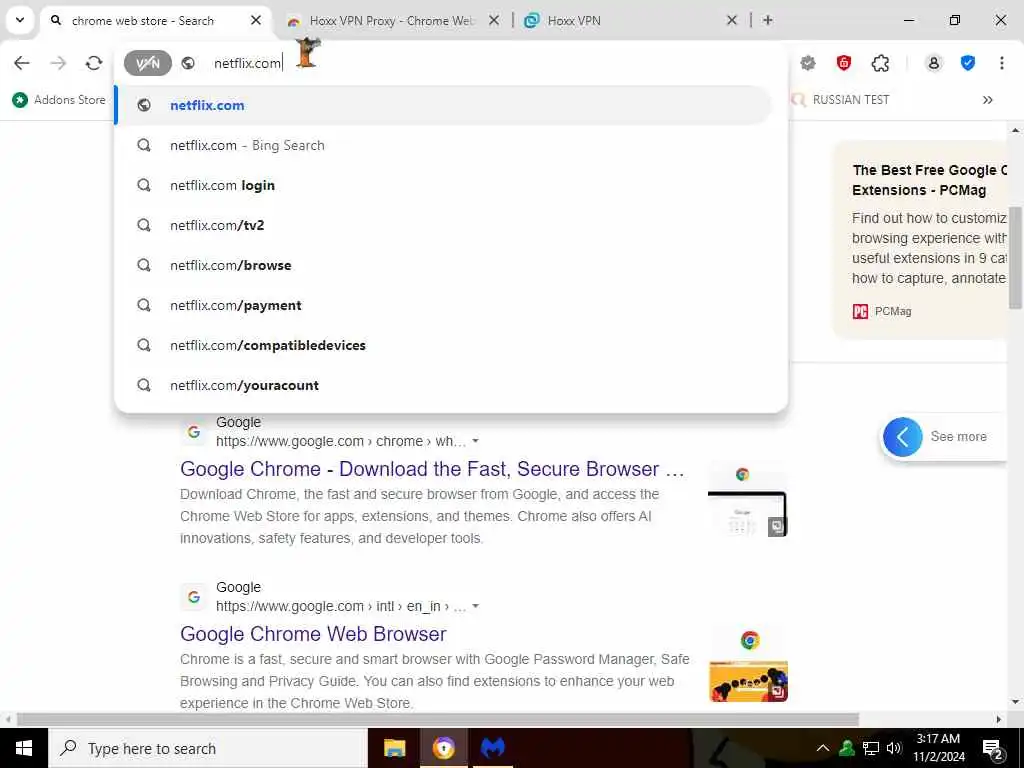Click the horizontal scrollbar thumb
1024x768 pixels.
click(x=438, y=719)
